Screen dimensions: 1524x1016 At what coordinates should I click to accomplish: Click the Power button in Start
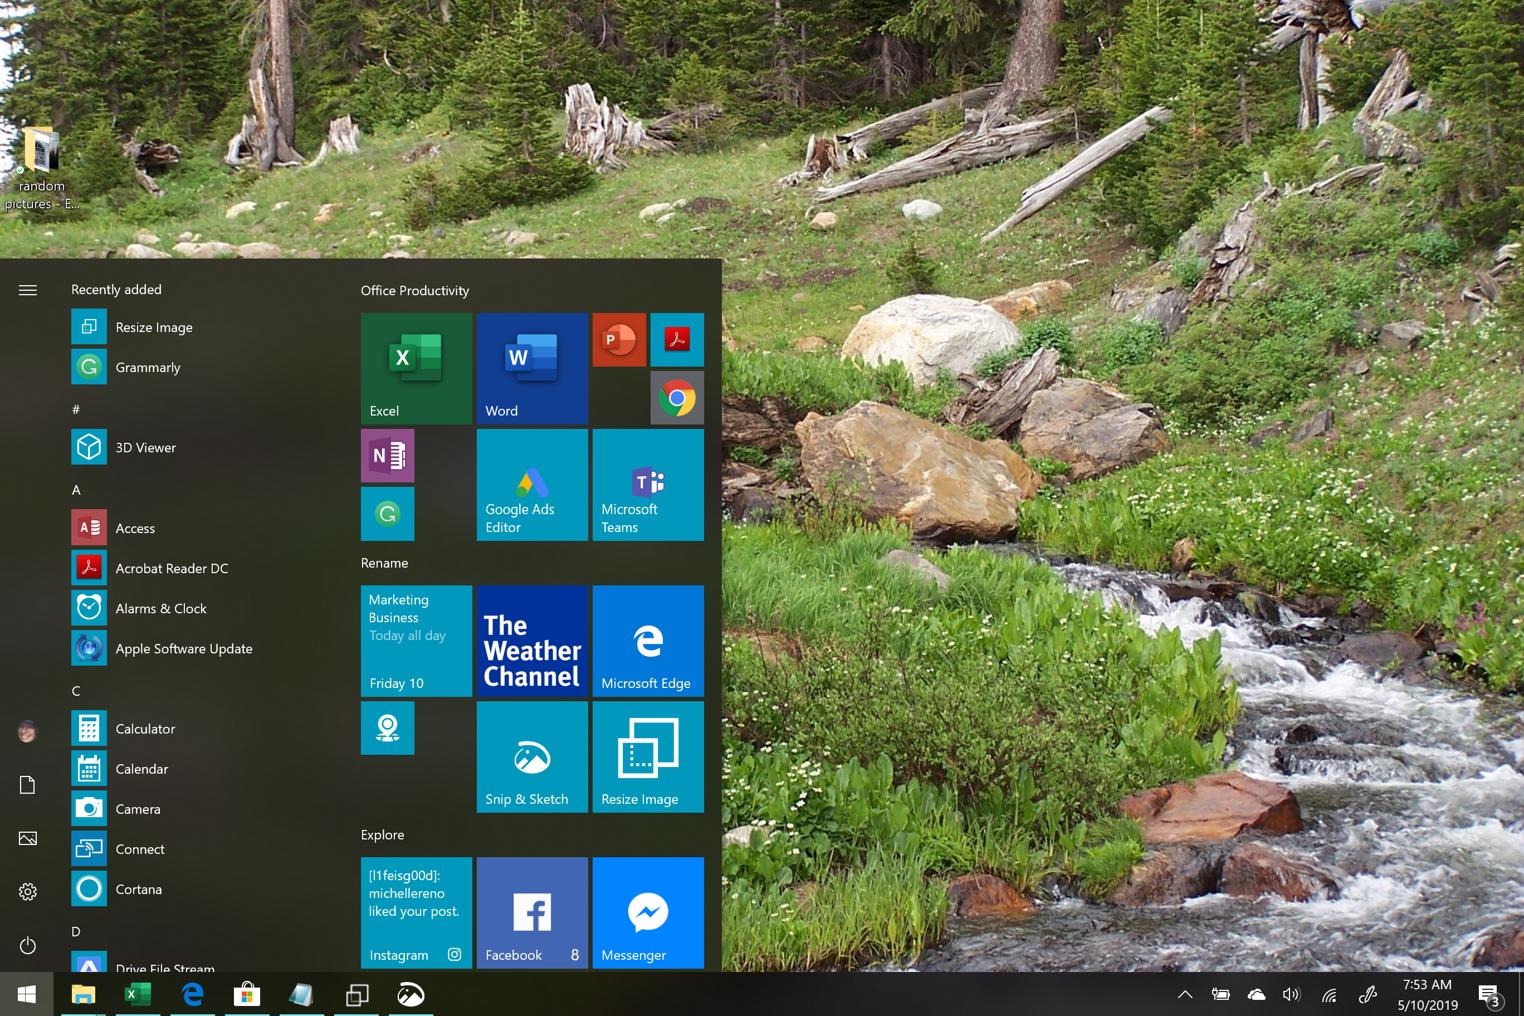point(28,945)
